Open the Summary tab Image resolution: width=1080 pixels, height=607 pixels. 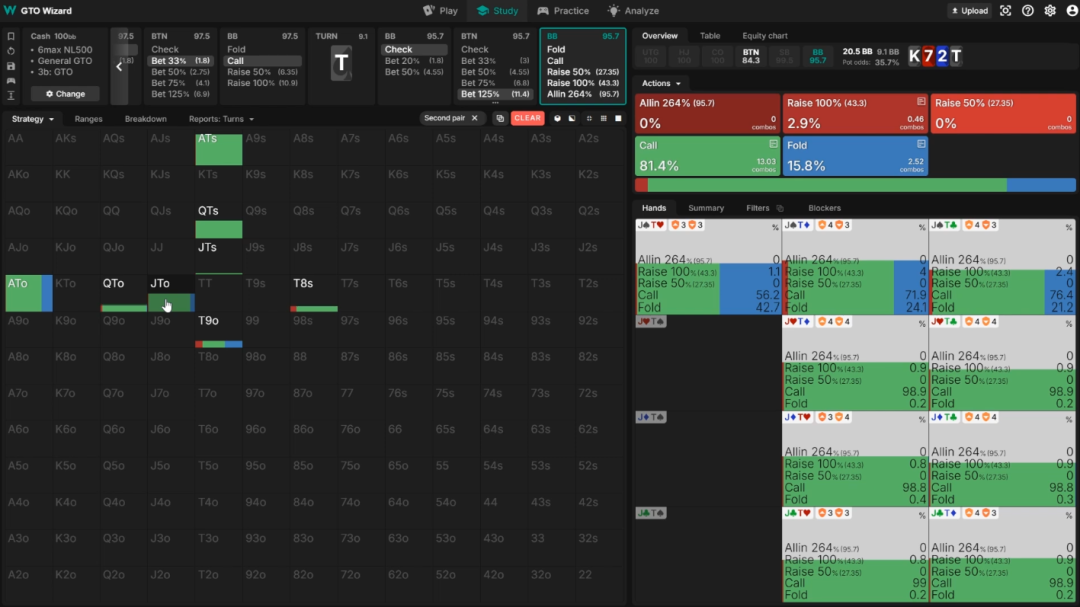click(706, 208)
